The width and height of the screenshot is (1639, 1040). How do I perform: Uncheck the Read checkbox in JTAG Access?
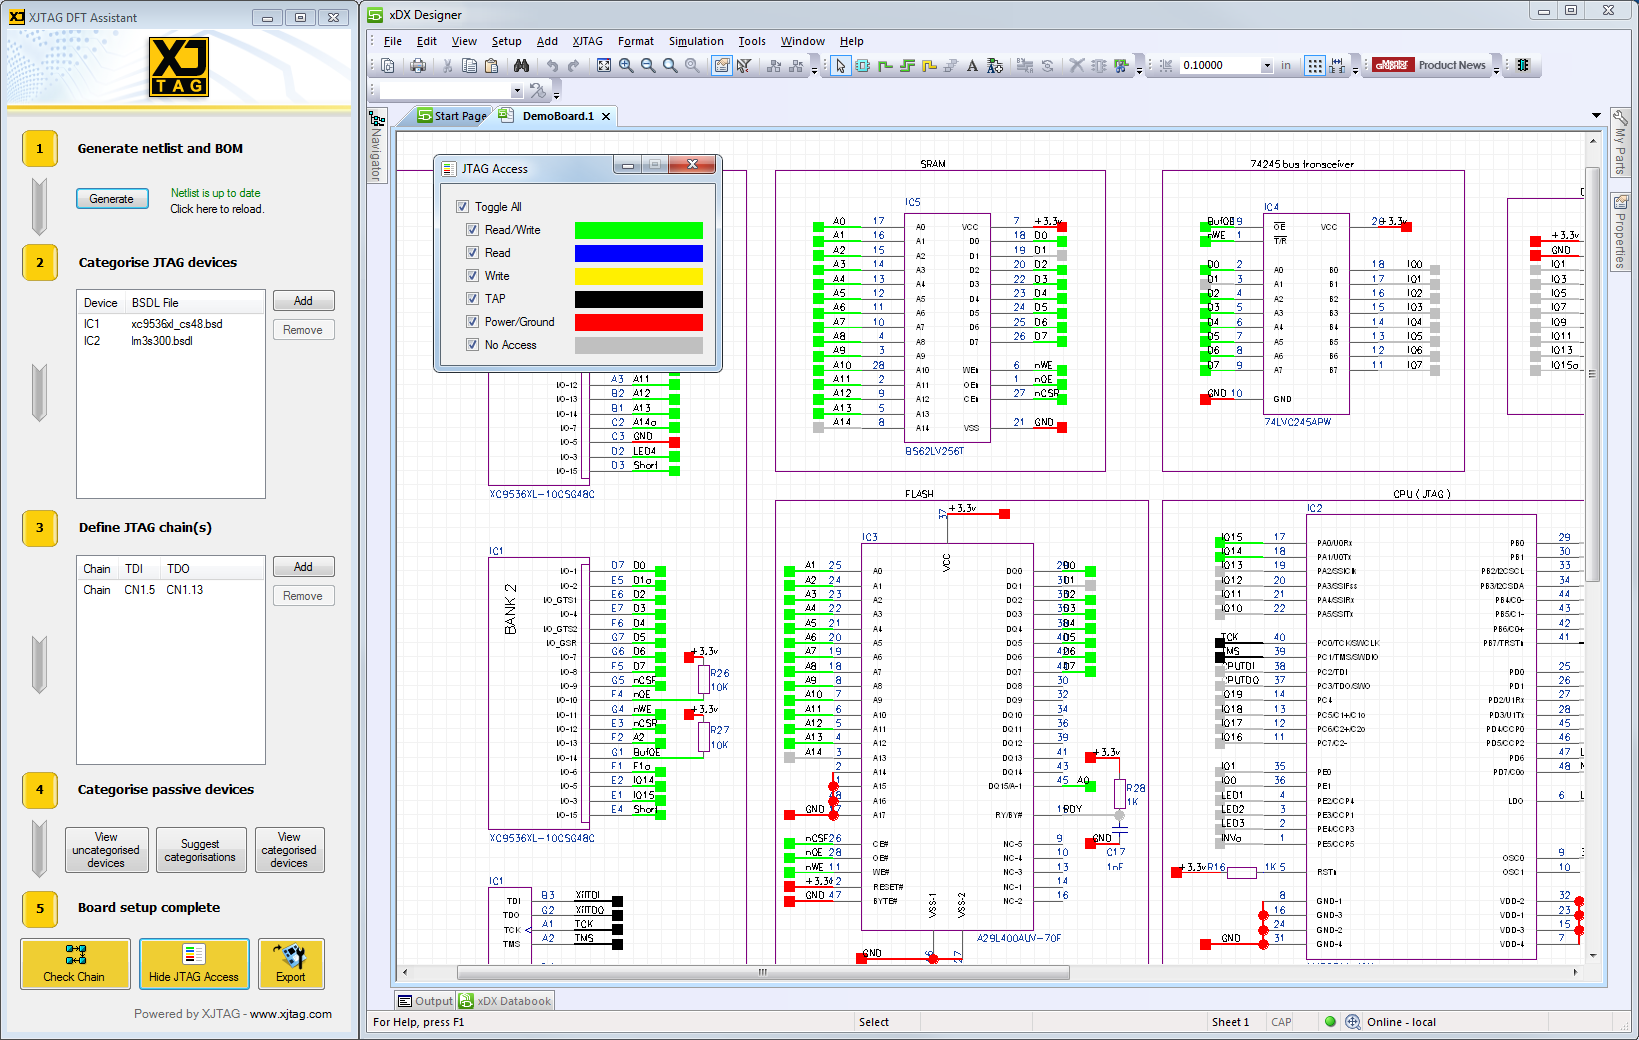(x=472, y=253)
